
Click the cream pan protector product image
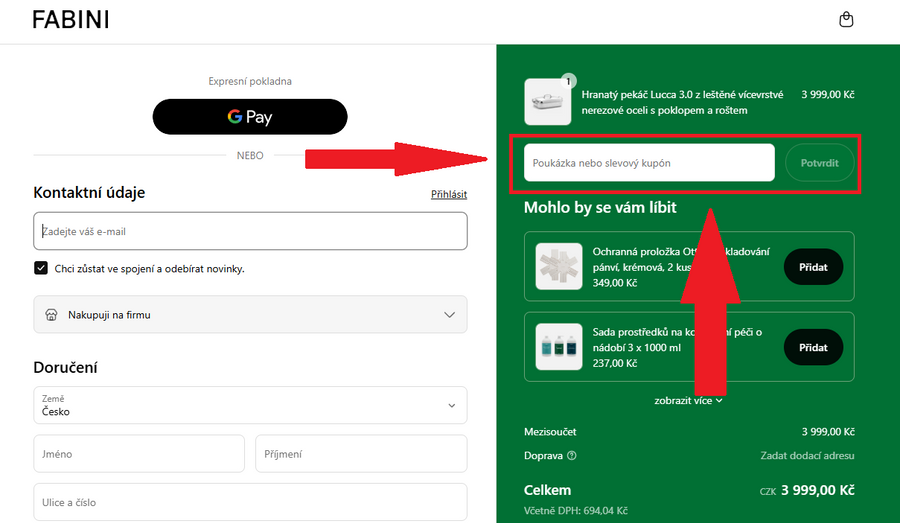(559, 267)
